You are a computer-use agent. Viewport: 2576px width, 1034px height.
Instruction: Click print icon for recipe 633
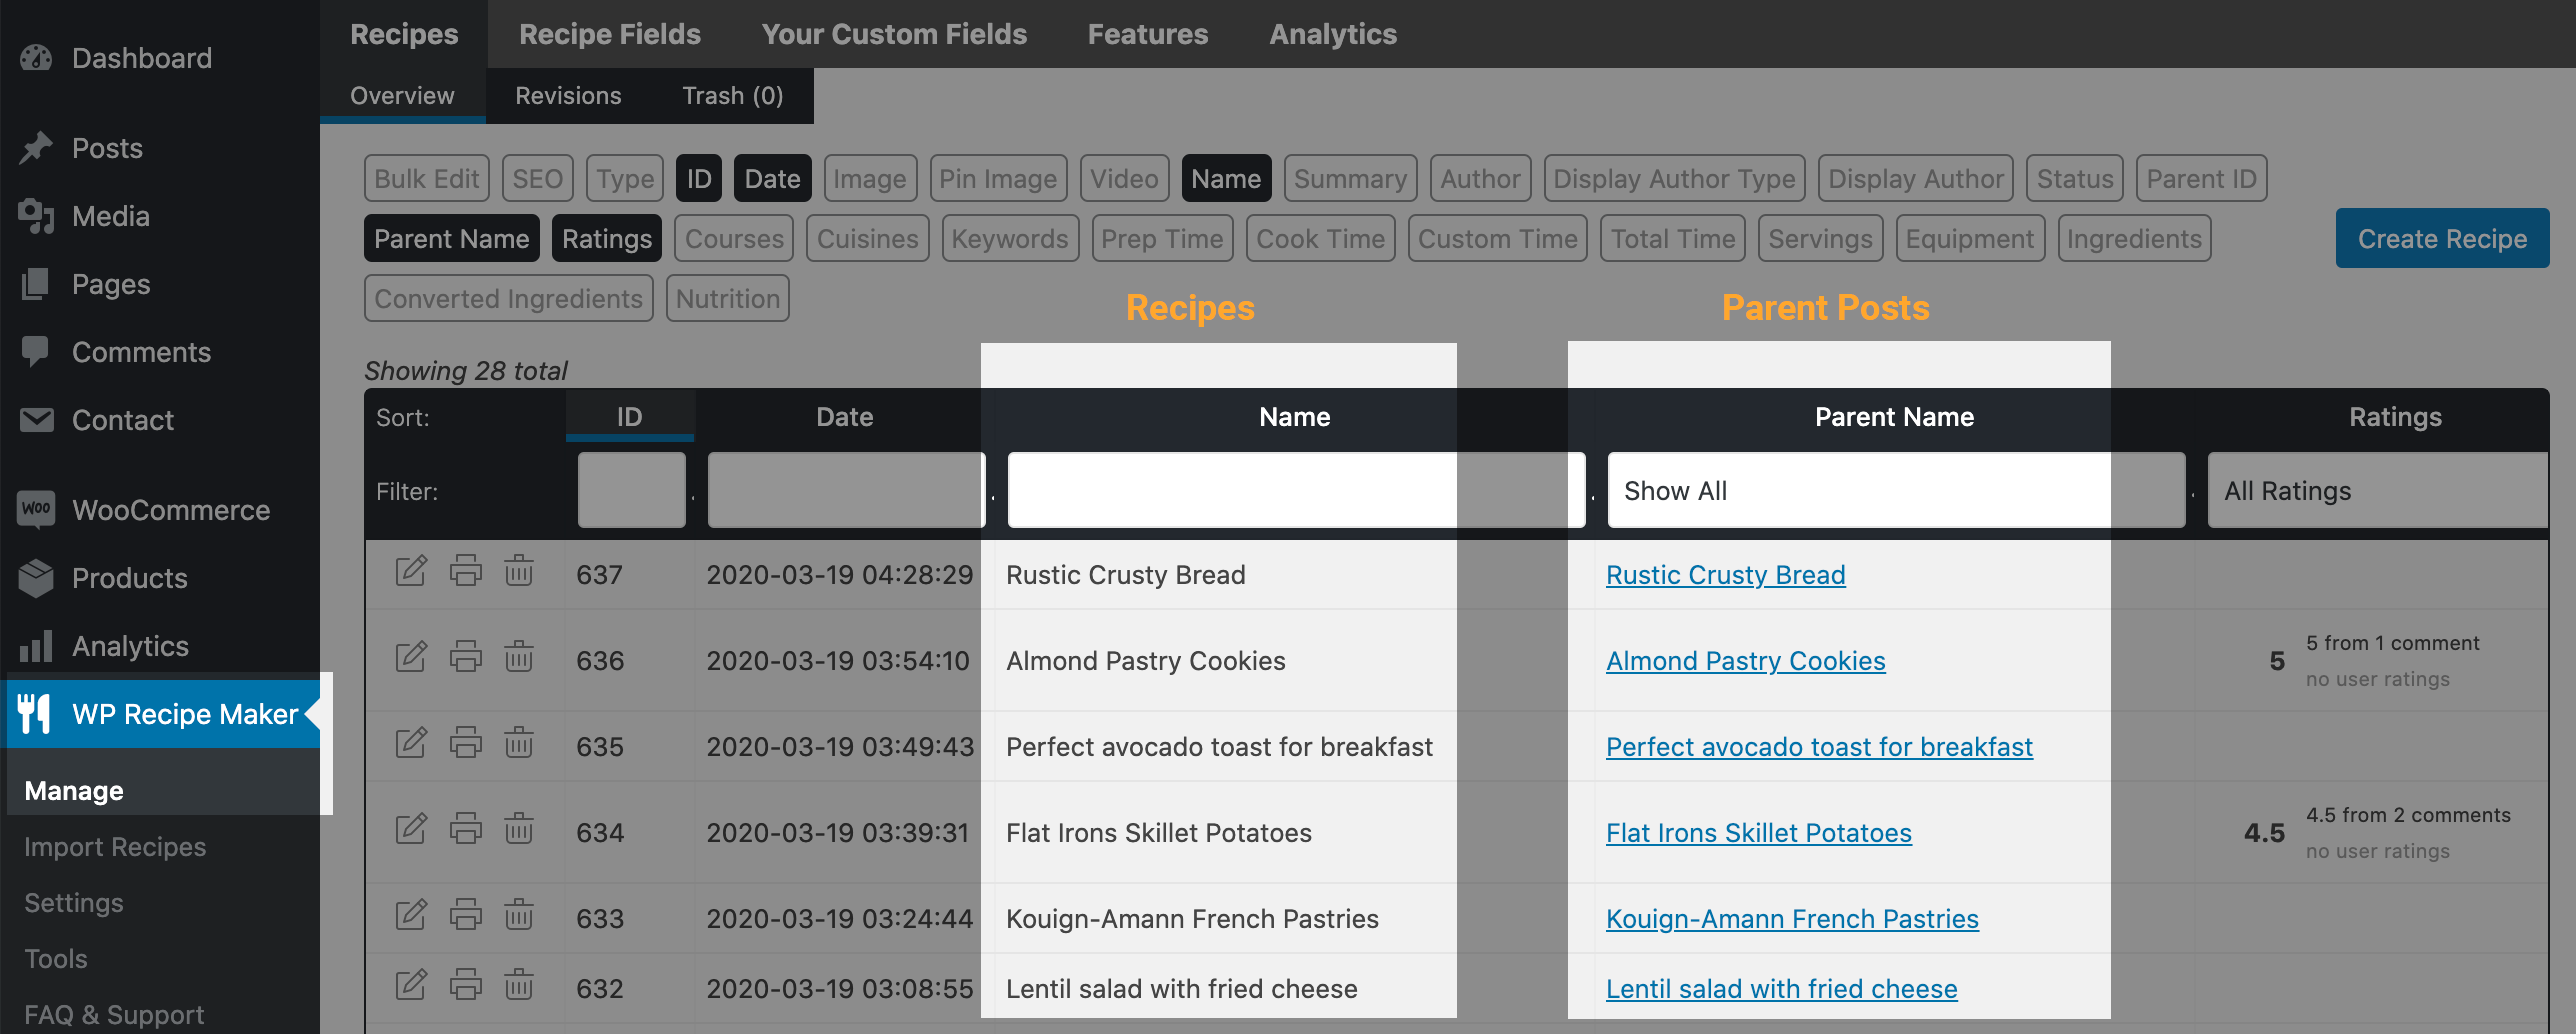pos(465,915)
